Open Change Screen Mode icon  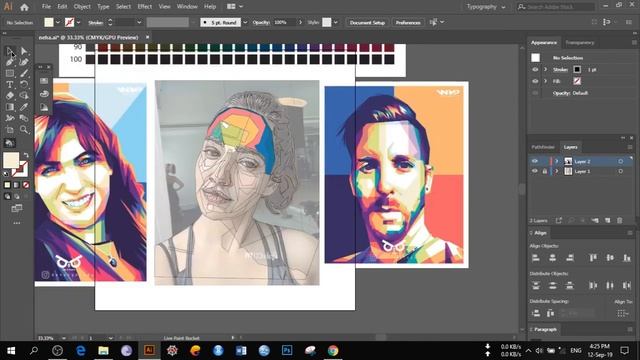click(17, 209)
